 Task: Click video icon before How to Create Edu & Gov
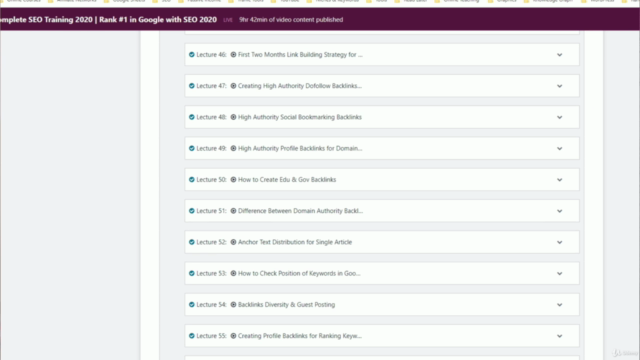[x=233, y=180]
